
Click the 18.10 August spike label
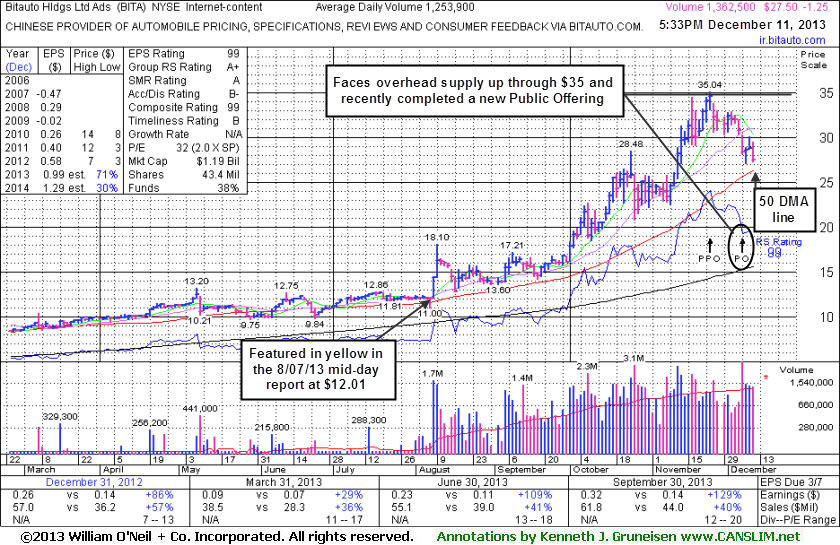[x=437, y=237]
